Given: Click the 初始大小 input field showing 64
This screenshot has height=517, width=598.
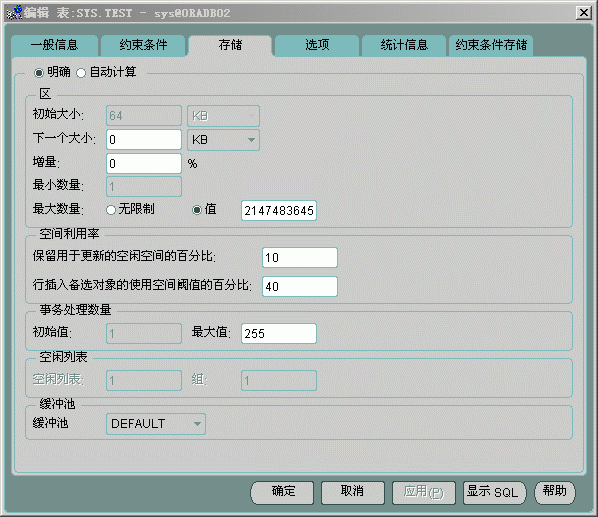Looking at the screenshot, I should (144, 116).
